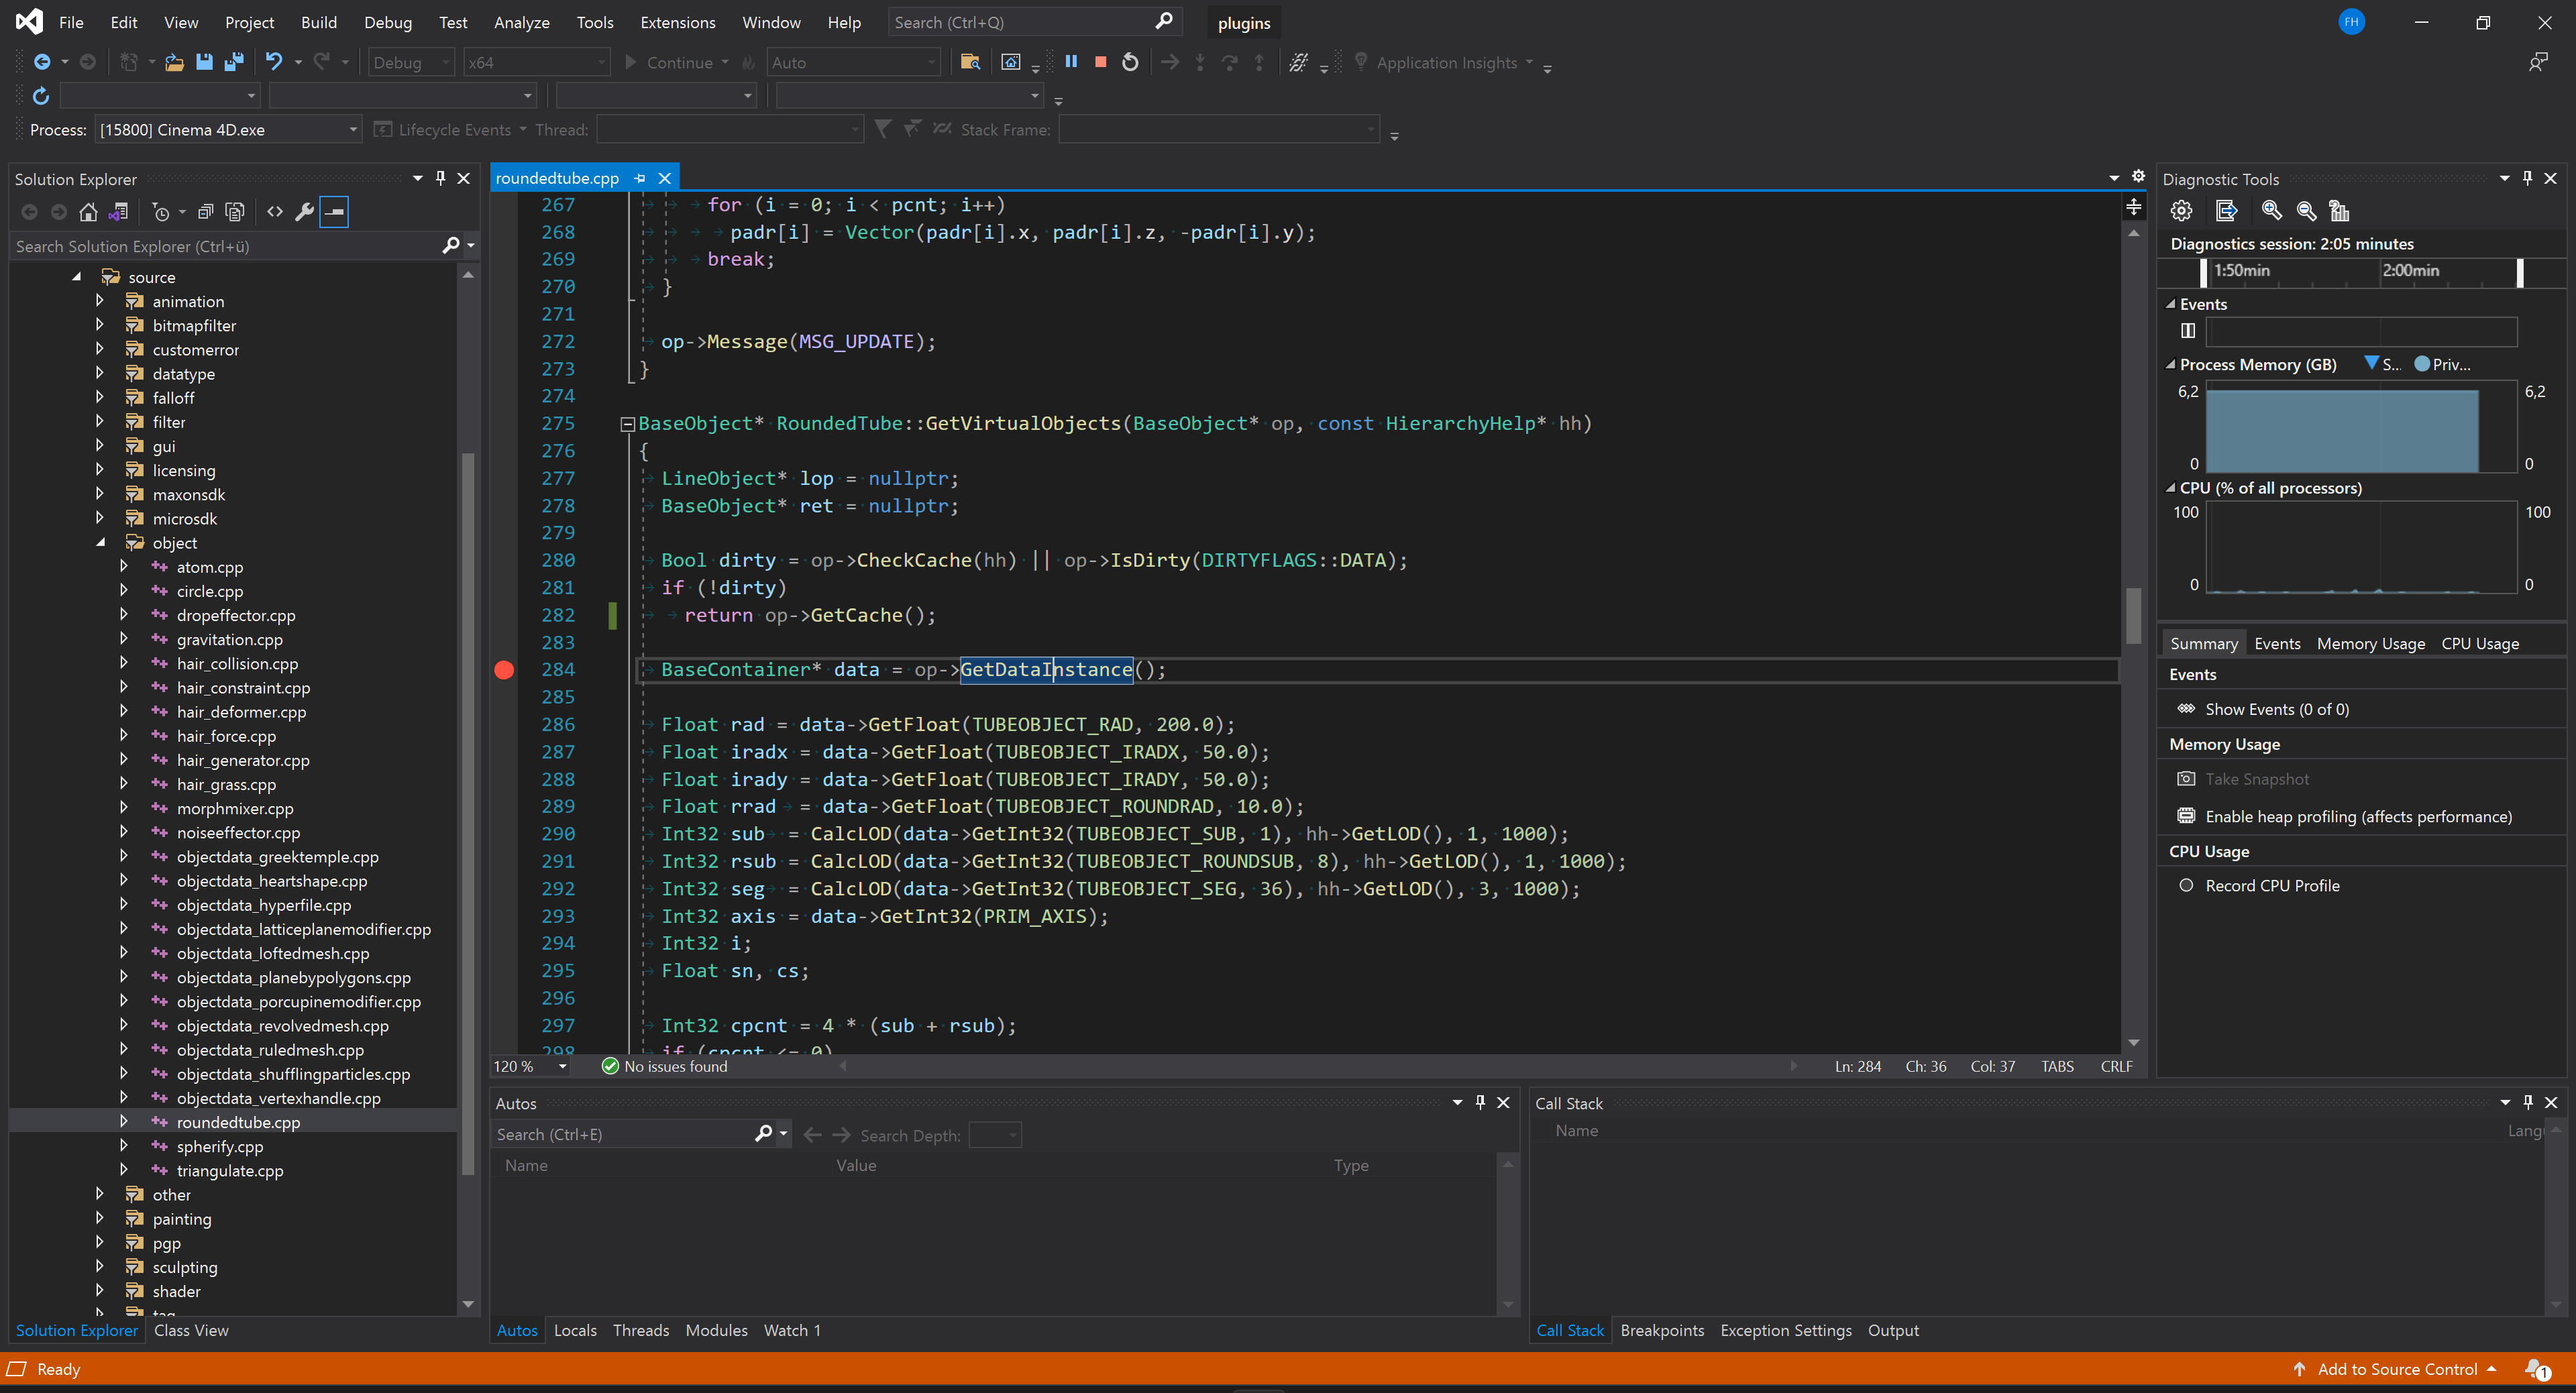Switch to the Memory Usage tab

point(2370,643)
